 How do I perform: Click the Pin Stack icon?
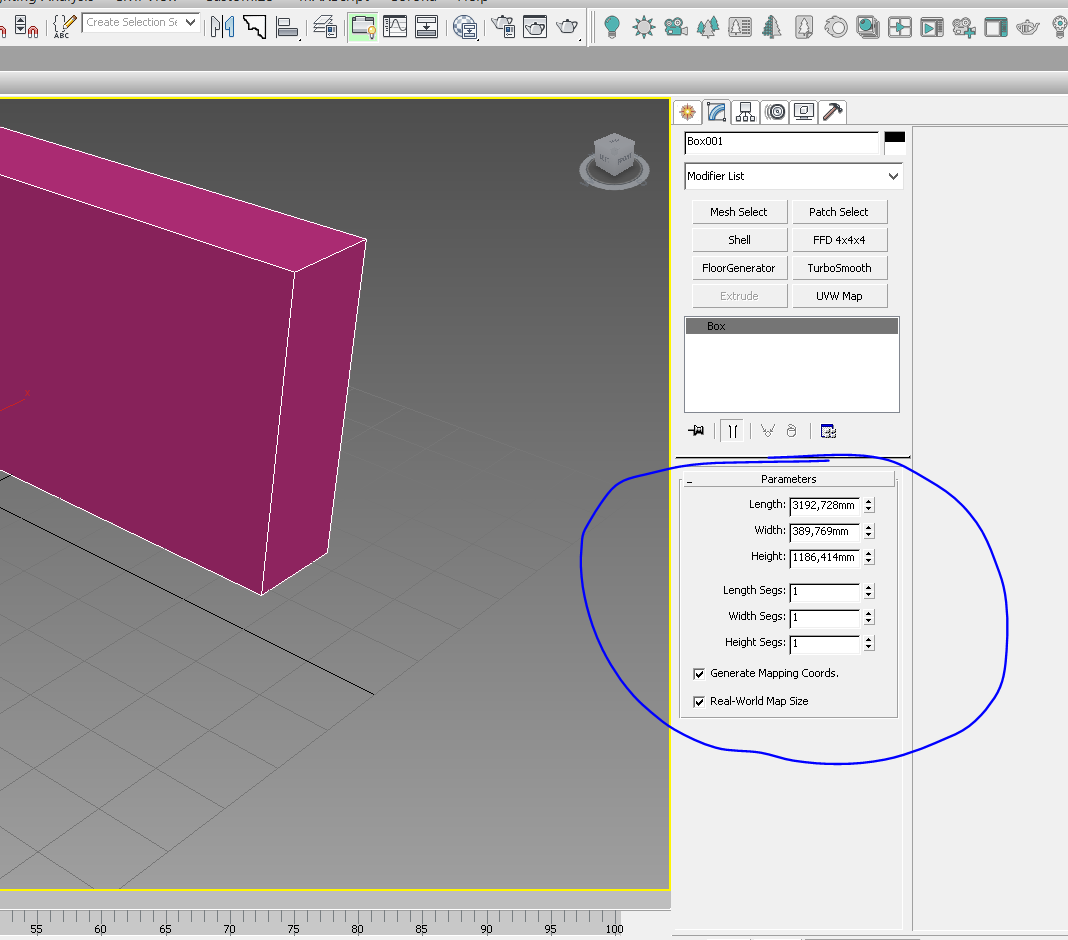tap(696, 430)
